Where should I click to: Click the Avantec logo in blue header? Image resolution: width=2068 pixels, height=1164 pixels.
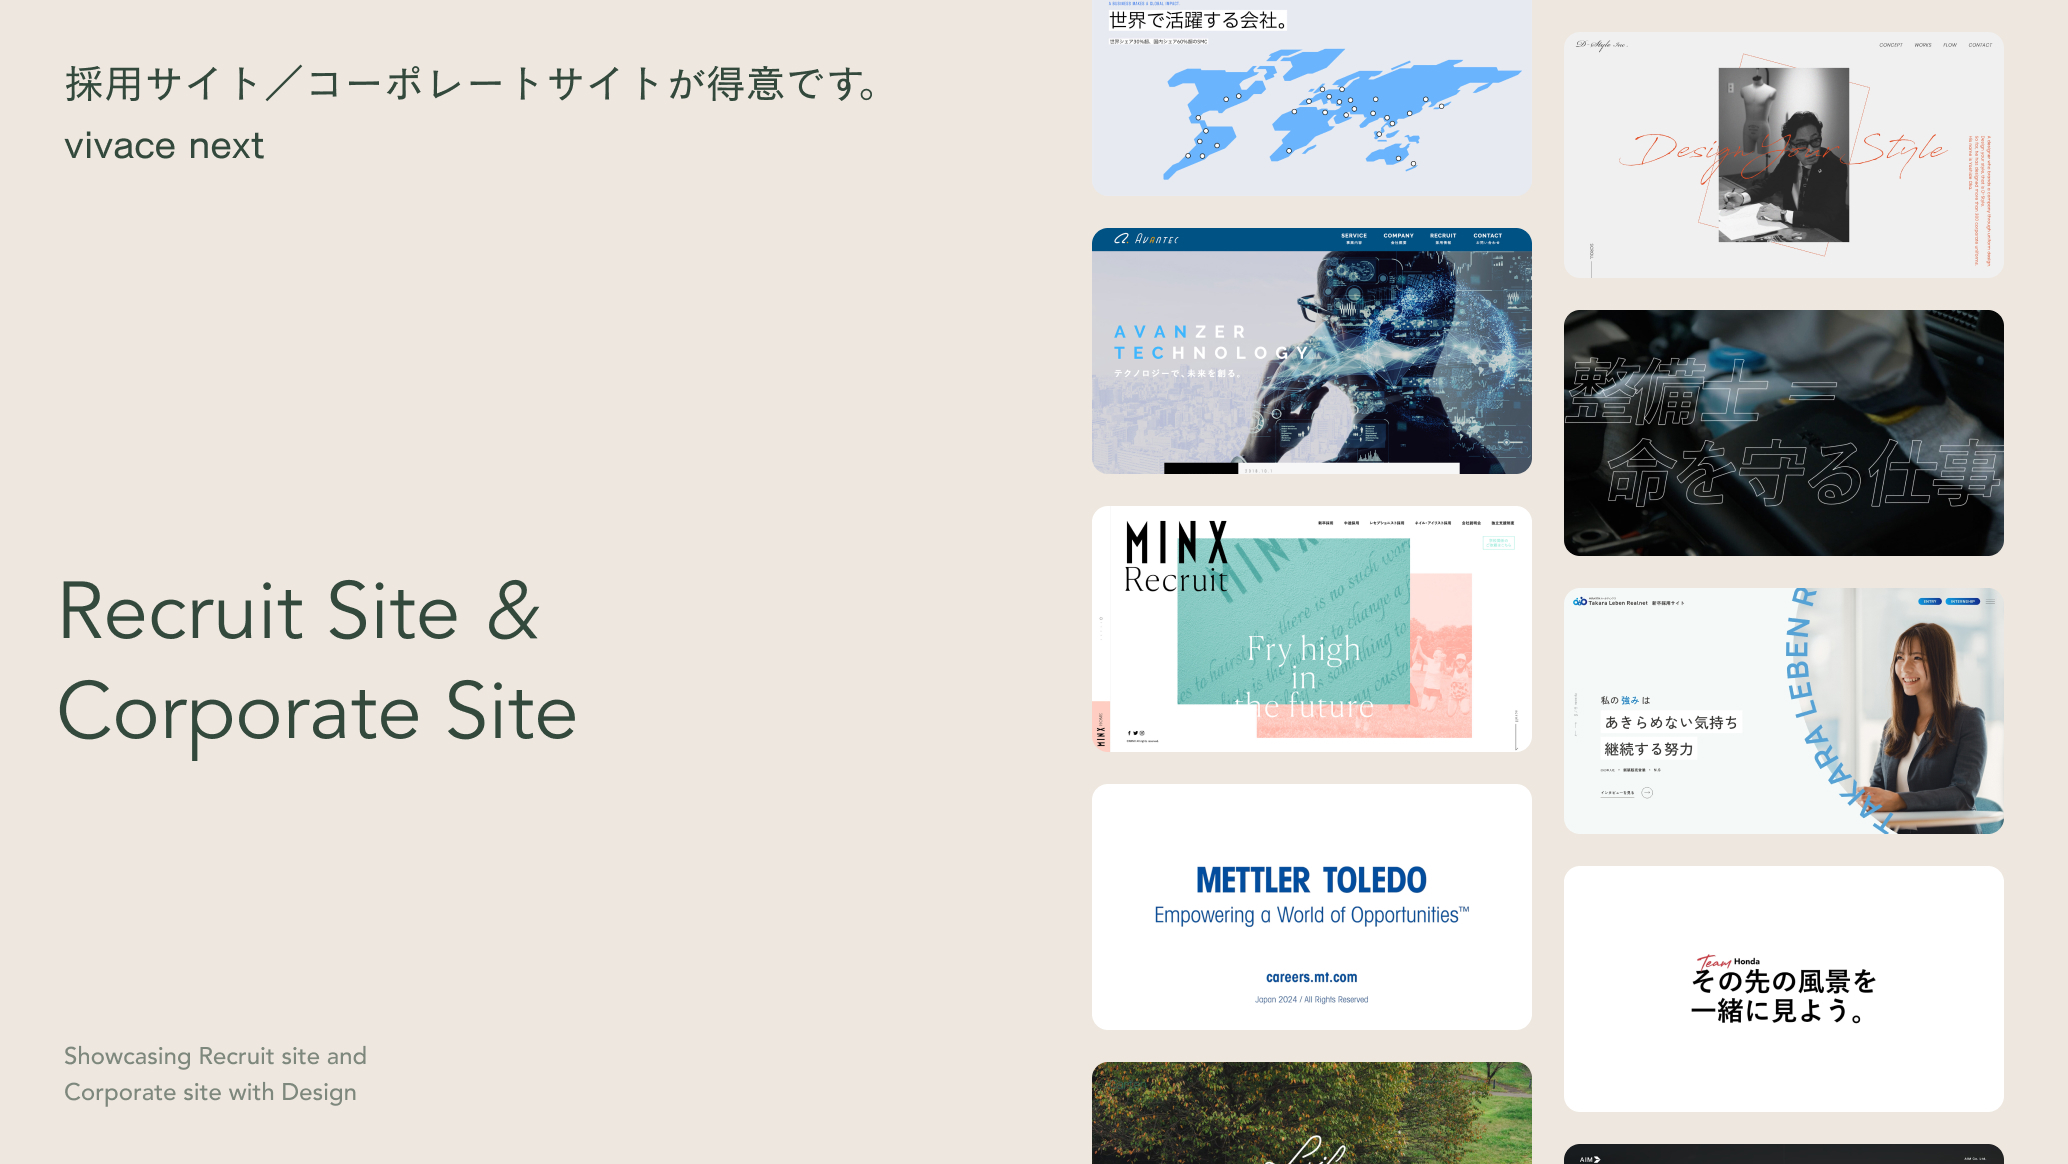click(x=1147, y=239)
